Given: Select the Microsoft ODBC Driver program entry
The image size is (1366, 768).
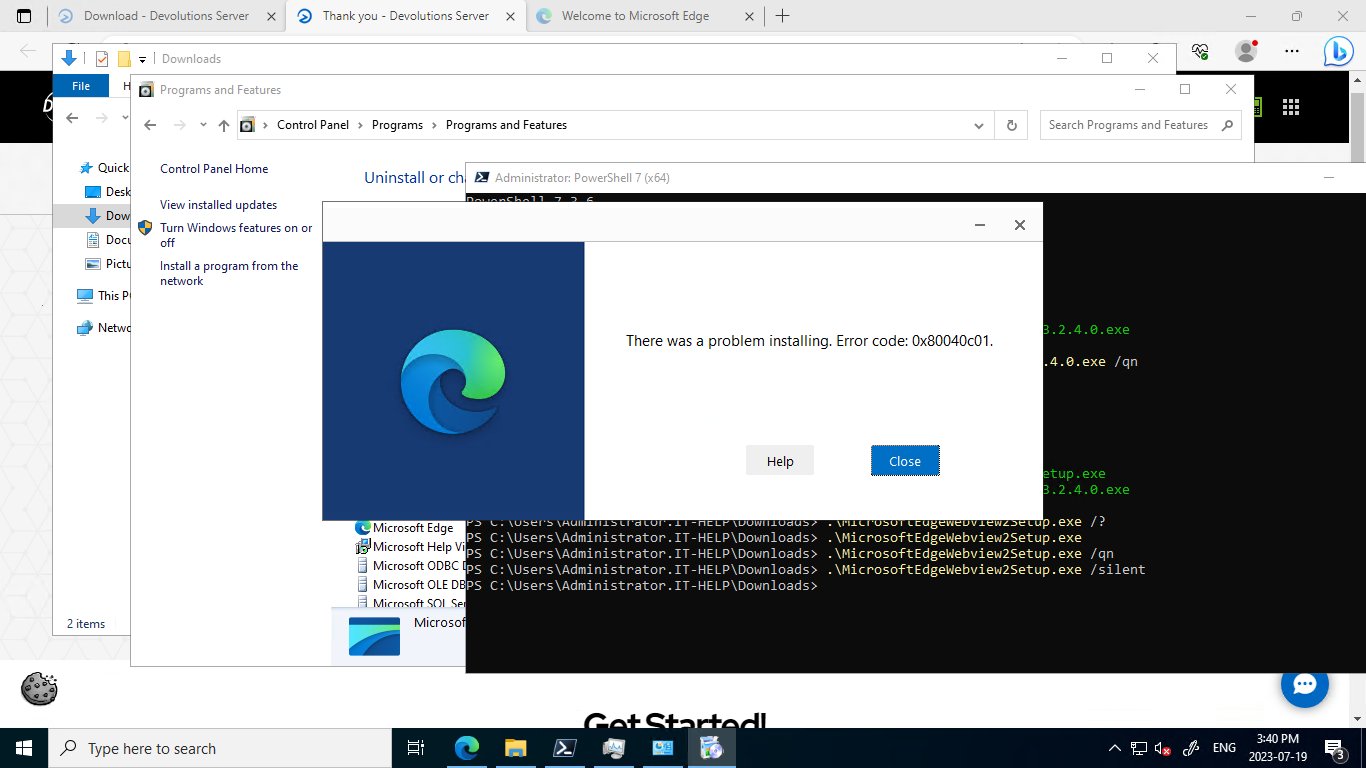Looking at the screenshot, I should point(410,566).
